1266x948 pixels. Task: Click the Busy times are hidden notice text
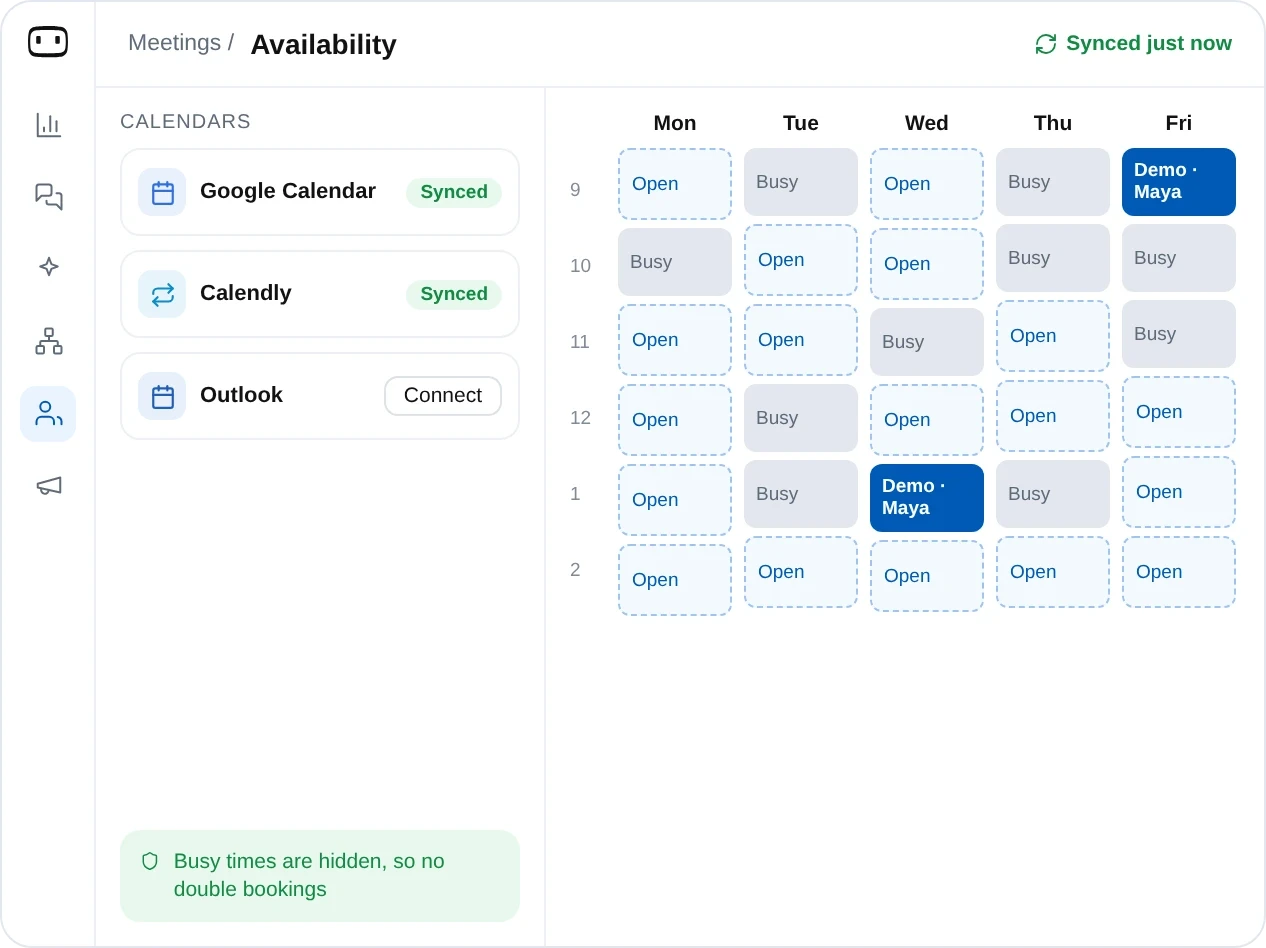pyautogui.click(x=309, y=875)
